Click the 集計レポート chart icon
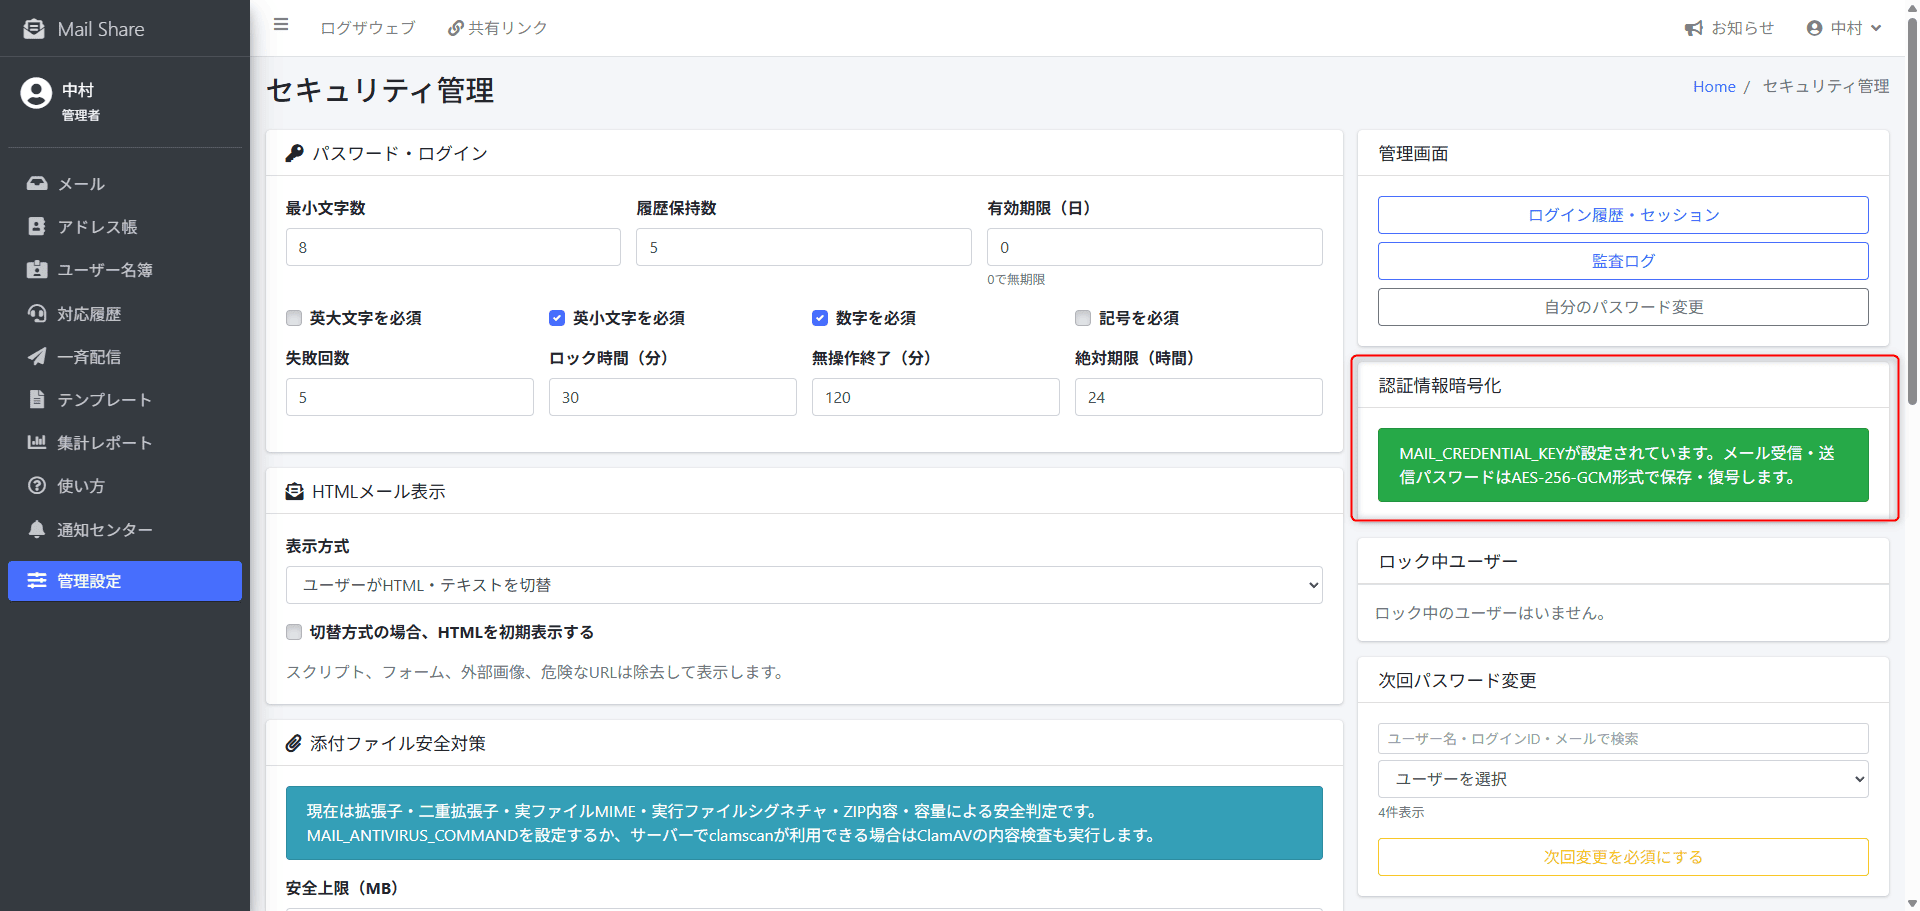This screenshot has height=911, width=1920. point(37,442)
